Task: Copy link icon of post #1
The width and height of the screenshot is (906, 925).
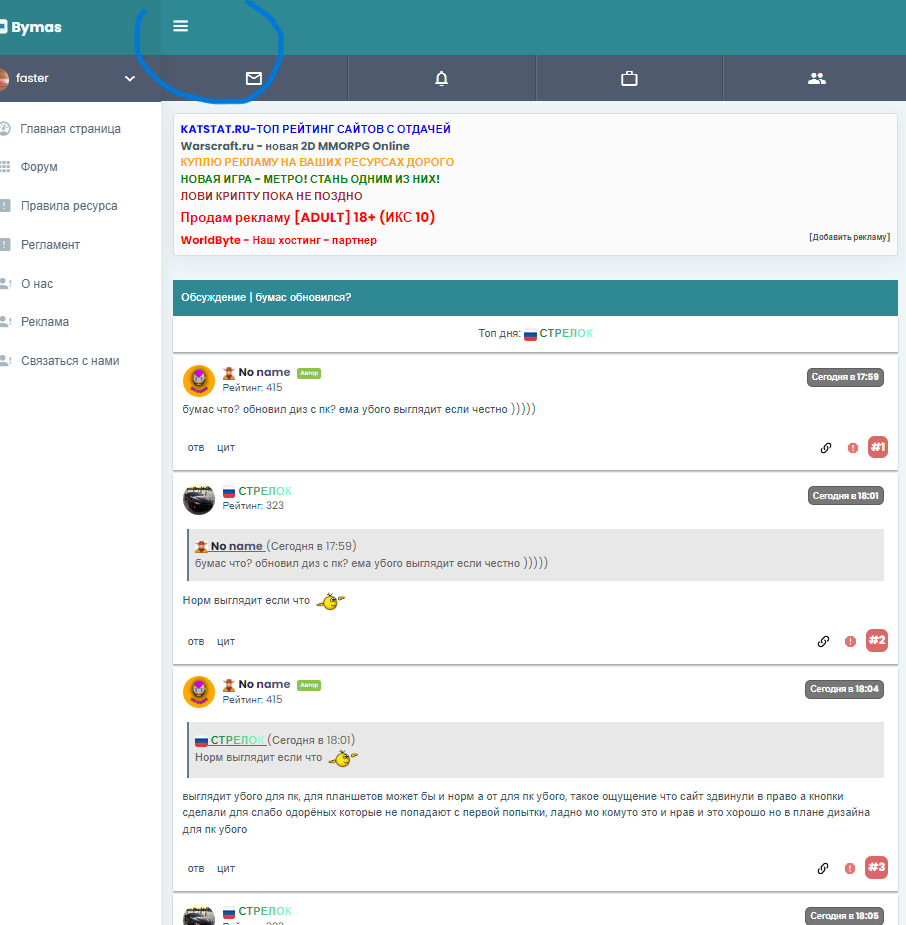Action: tap(826, 448)
